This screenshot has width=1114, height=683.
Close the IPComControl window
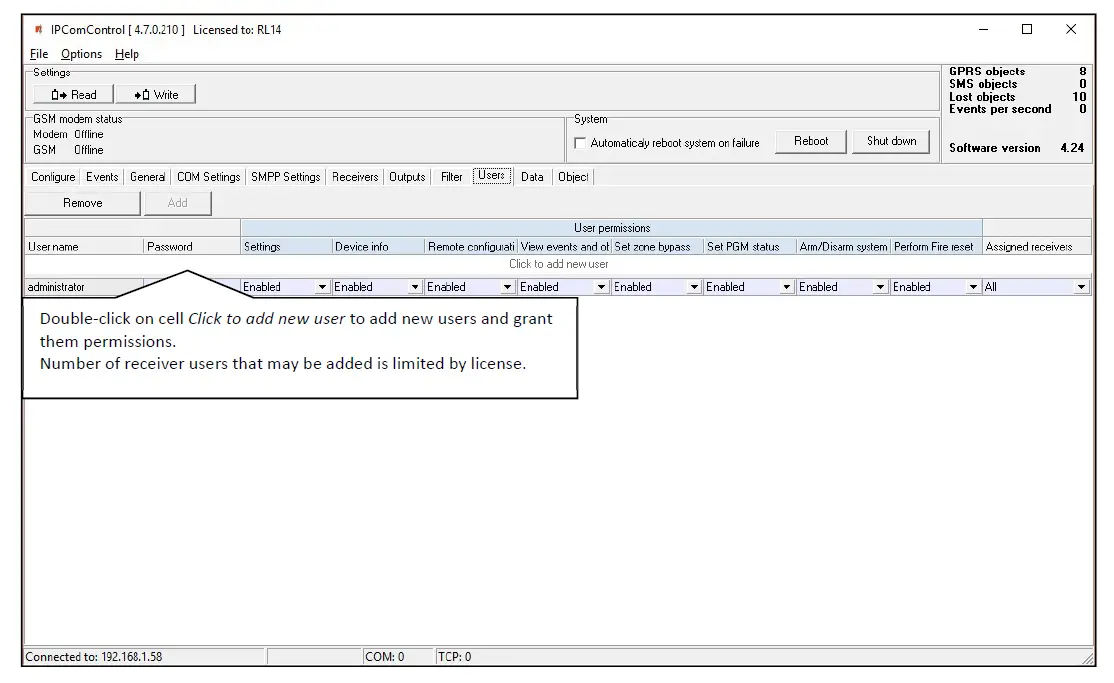coord(1071,29)
